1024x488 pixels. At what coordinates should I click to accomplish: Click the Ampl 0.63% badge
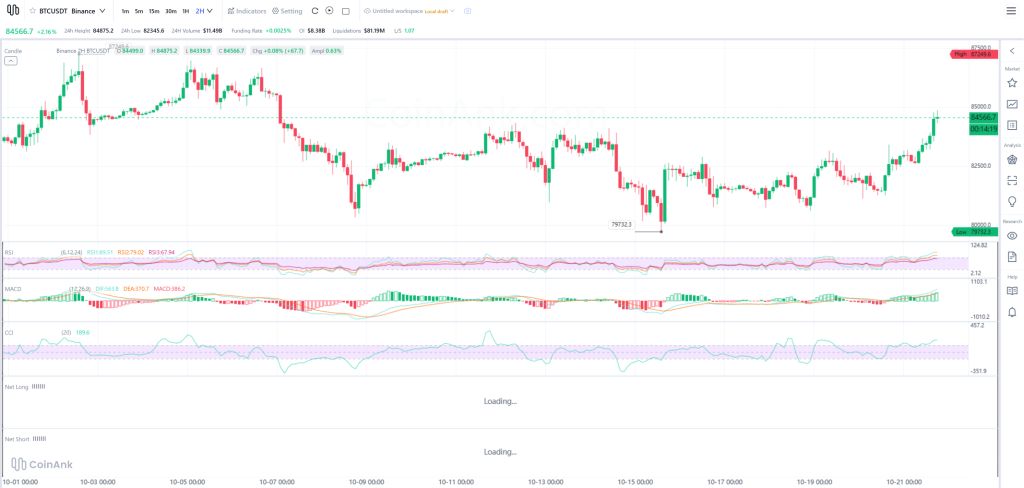tap(326, 50)
